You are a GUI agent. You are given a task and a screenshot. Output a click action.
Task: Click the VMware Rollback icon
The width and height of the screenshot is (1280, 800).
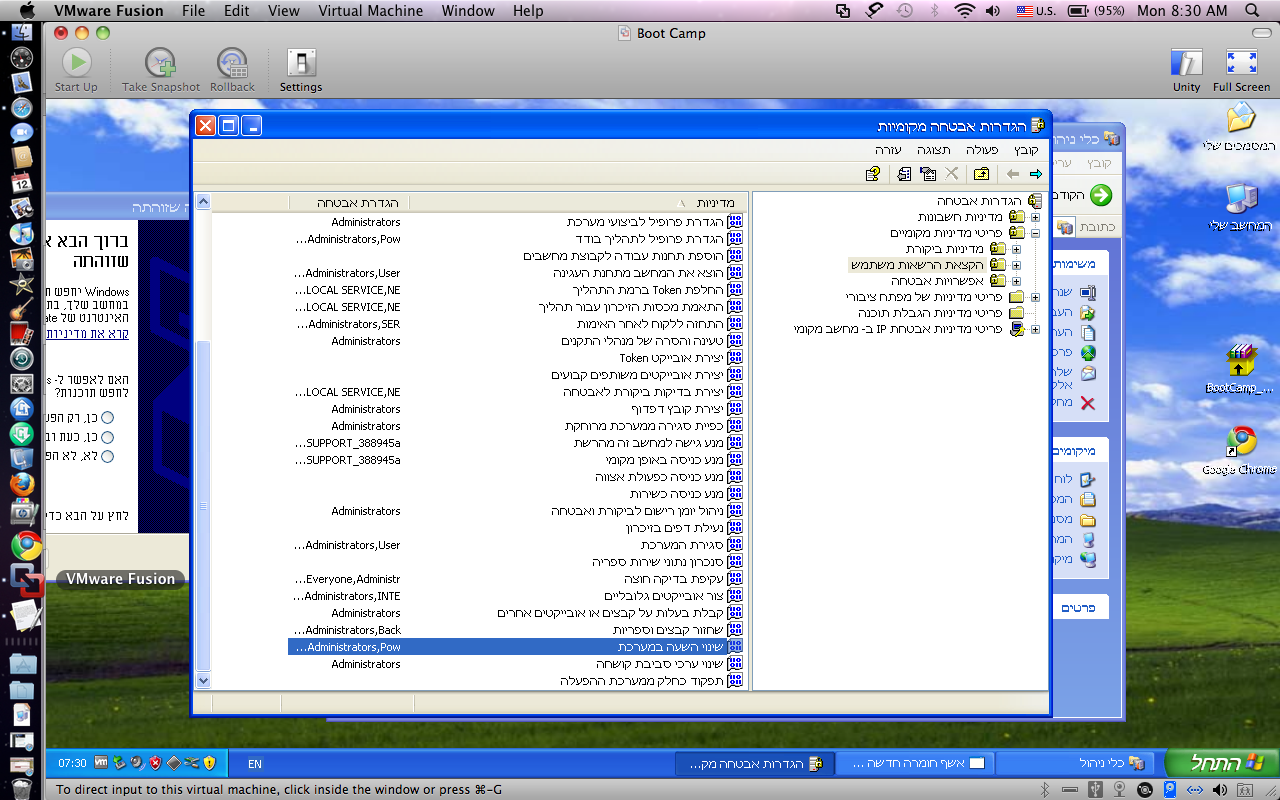point(232,64)
